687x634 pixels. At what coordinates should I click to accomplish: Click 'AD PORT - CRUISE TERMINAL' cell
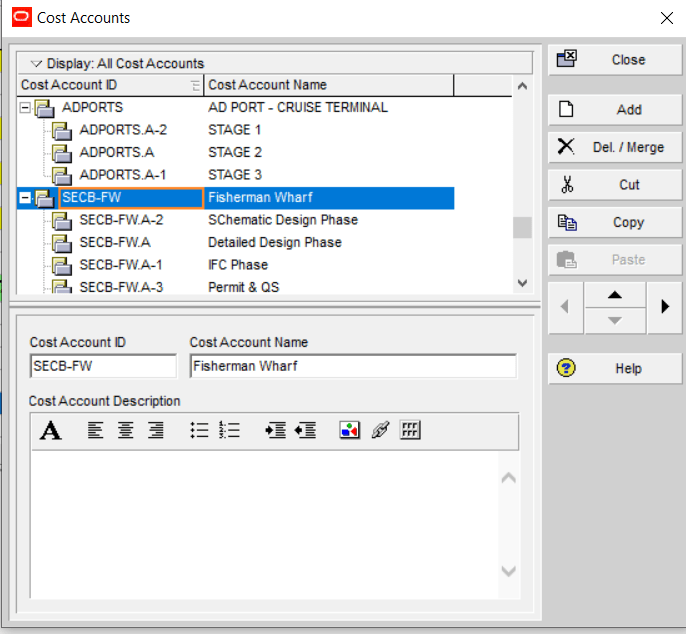(x=329, y=107)
